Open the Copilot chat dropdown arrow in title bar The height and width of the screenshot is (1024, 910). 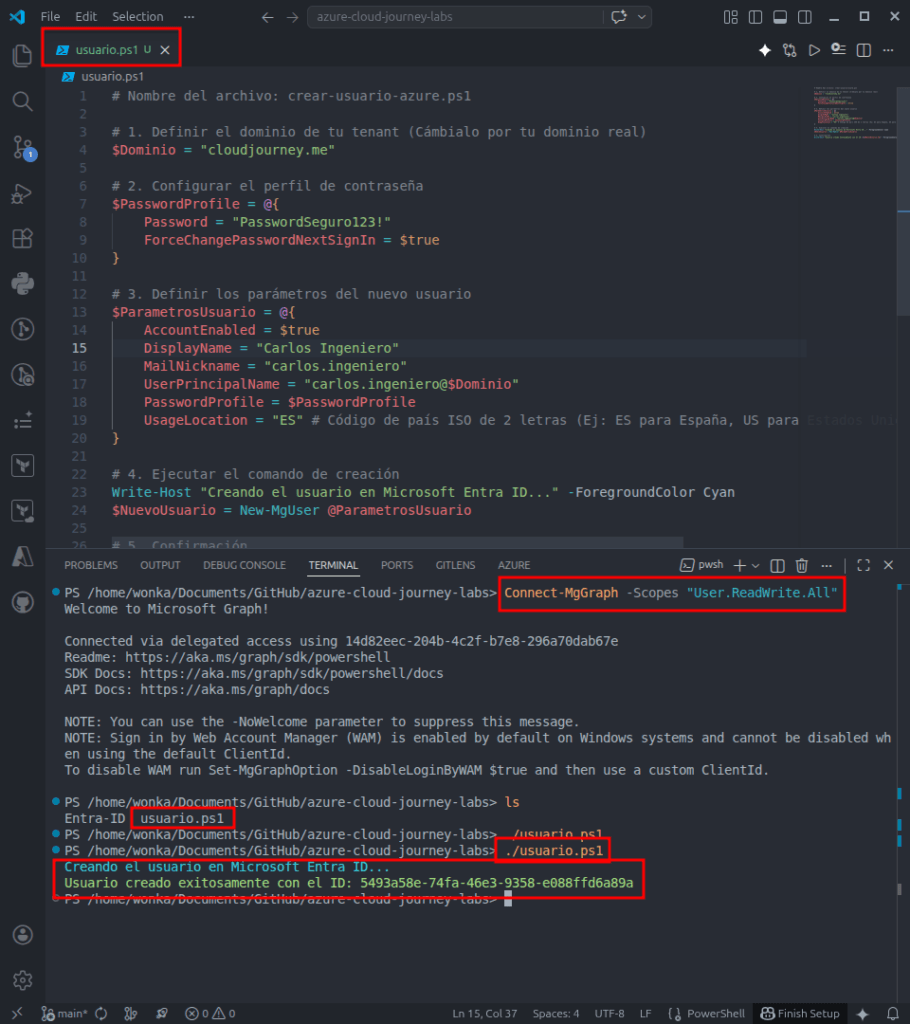[641, 17]
